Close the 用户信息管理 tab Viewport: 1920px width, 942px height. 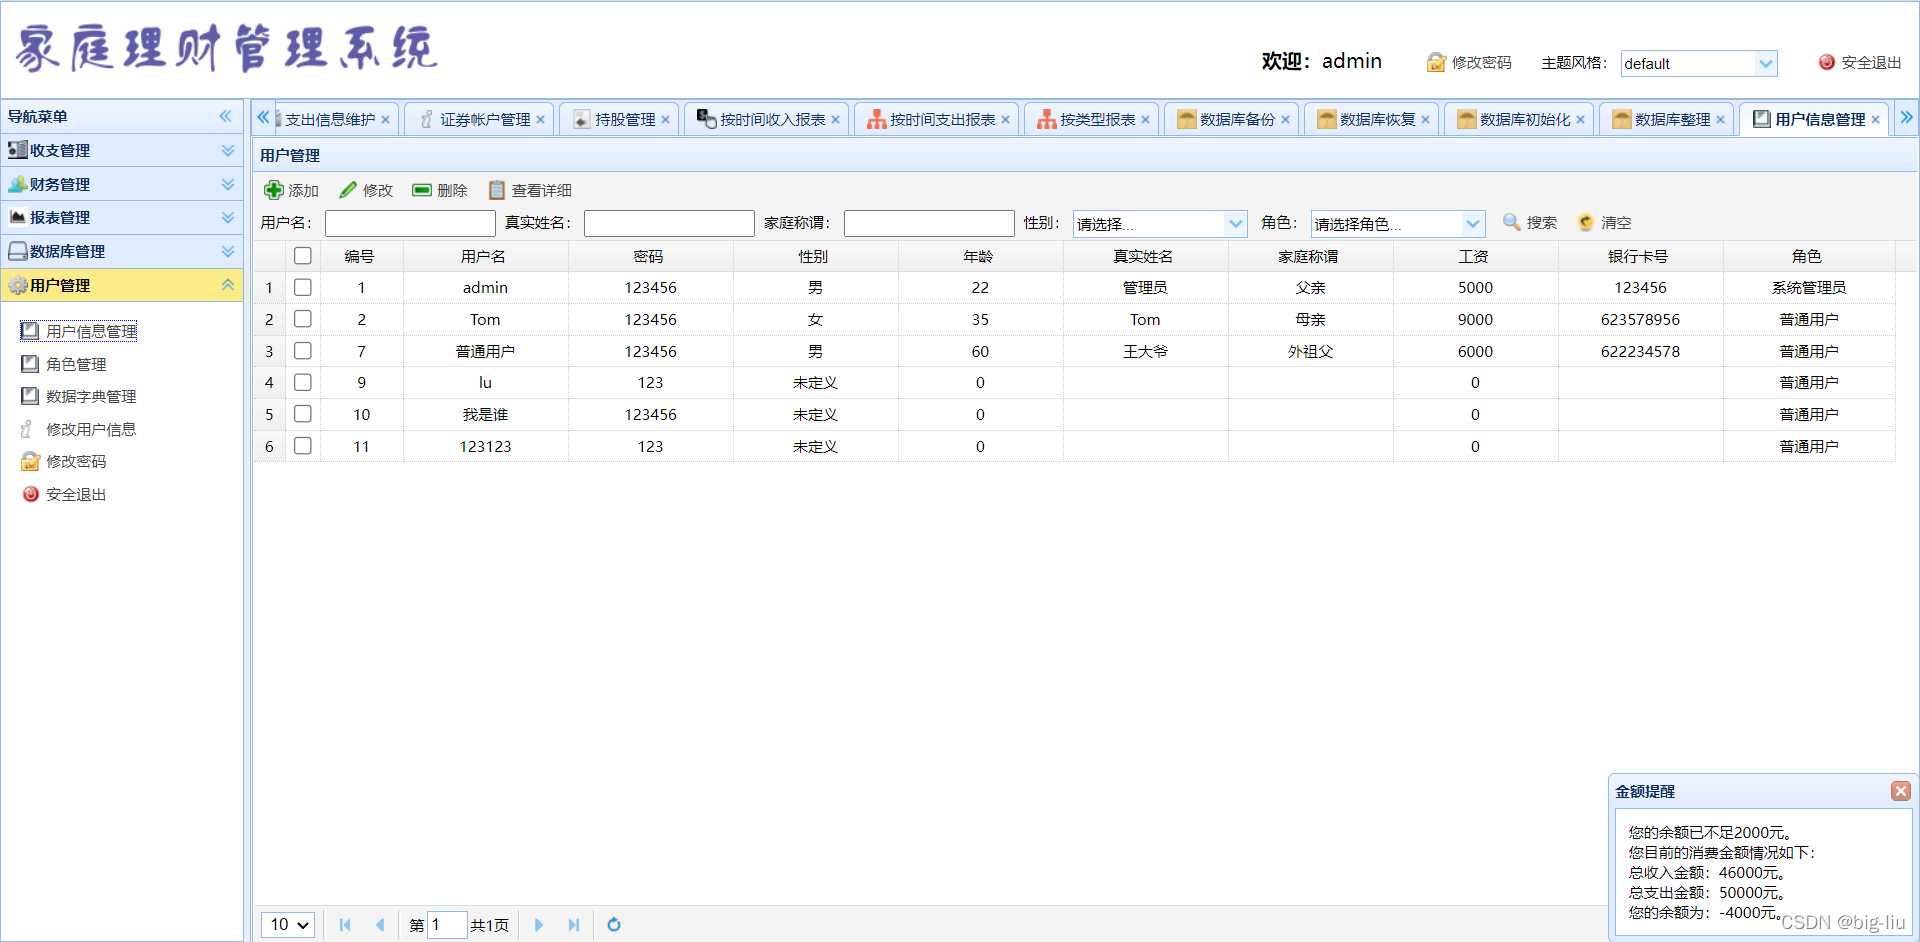click(x=1875, y=120)
